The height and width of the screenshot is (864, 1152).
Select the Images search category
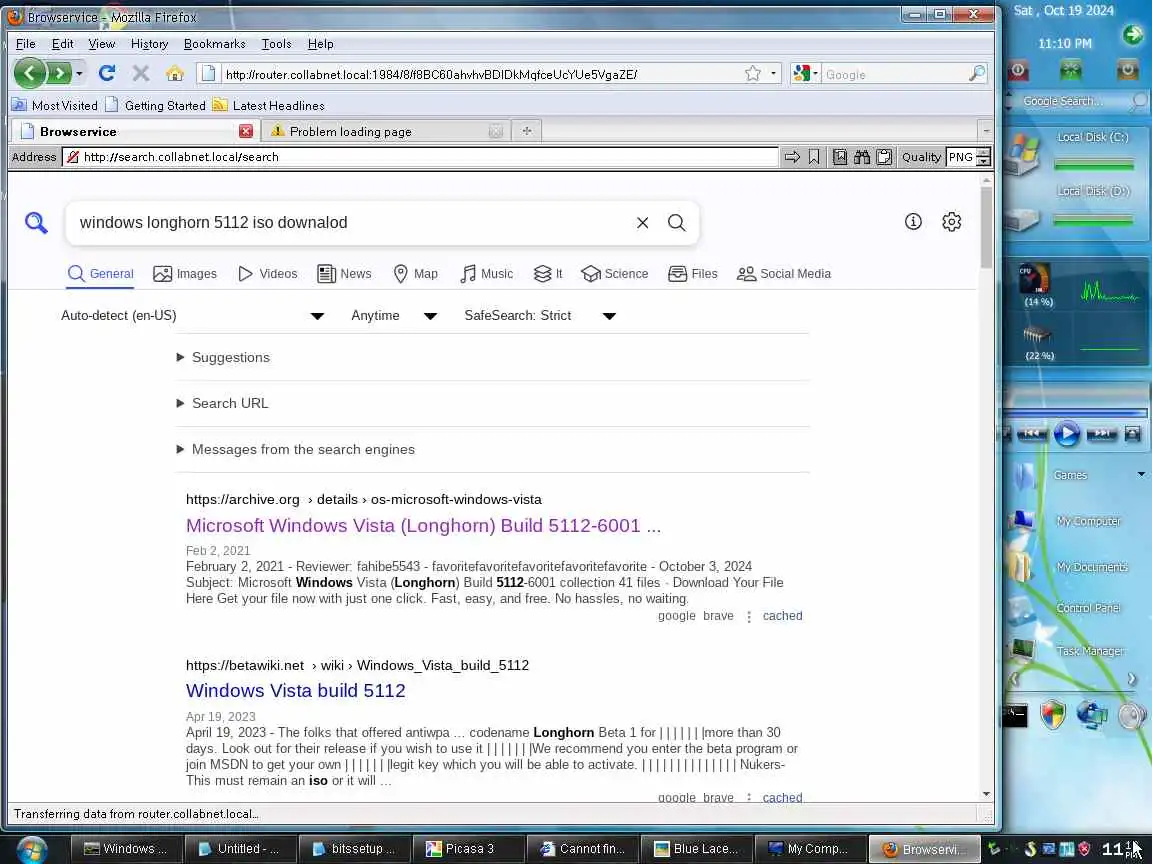(185, 274)
